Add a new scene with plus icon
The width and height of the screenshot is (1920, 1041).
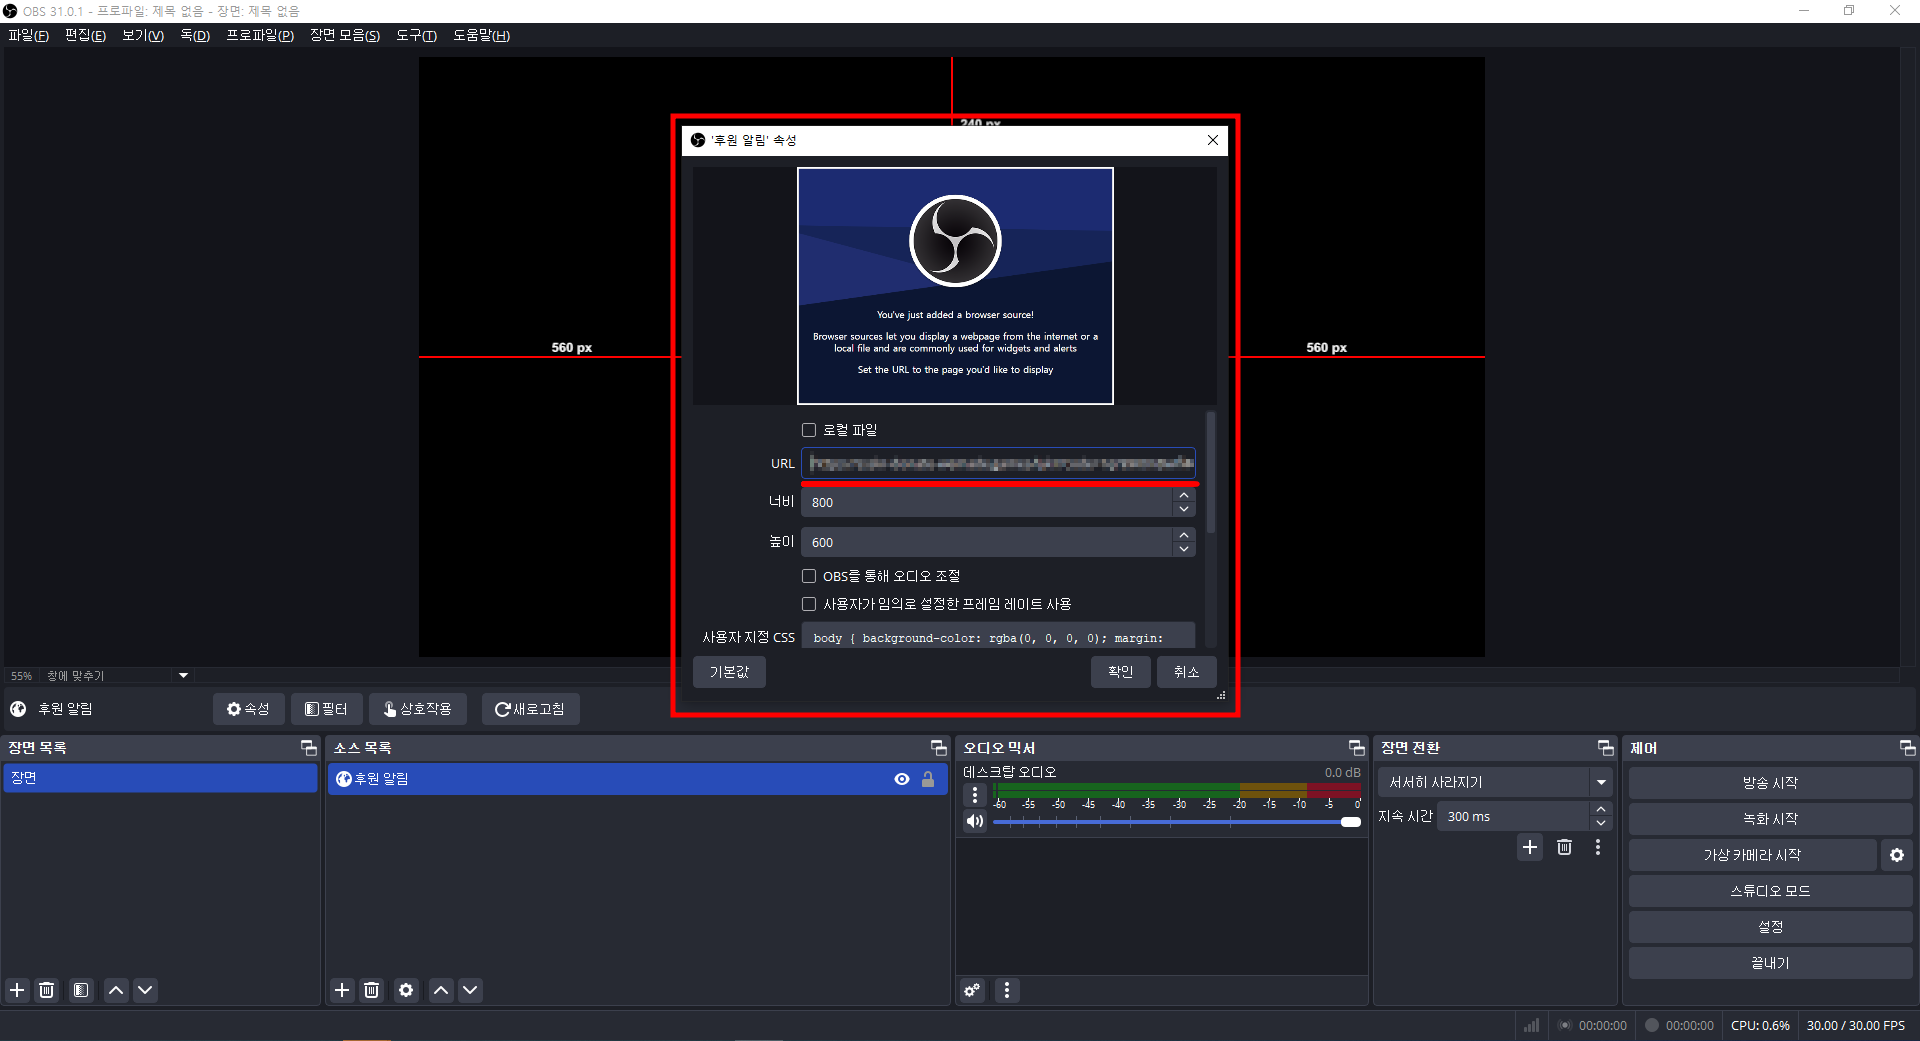(x=17, y=990)
